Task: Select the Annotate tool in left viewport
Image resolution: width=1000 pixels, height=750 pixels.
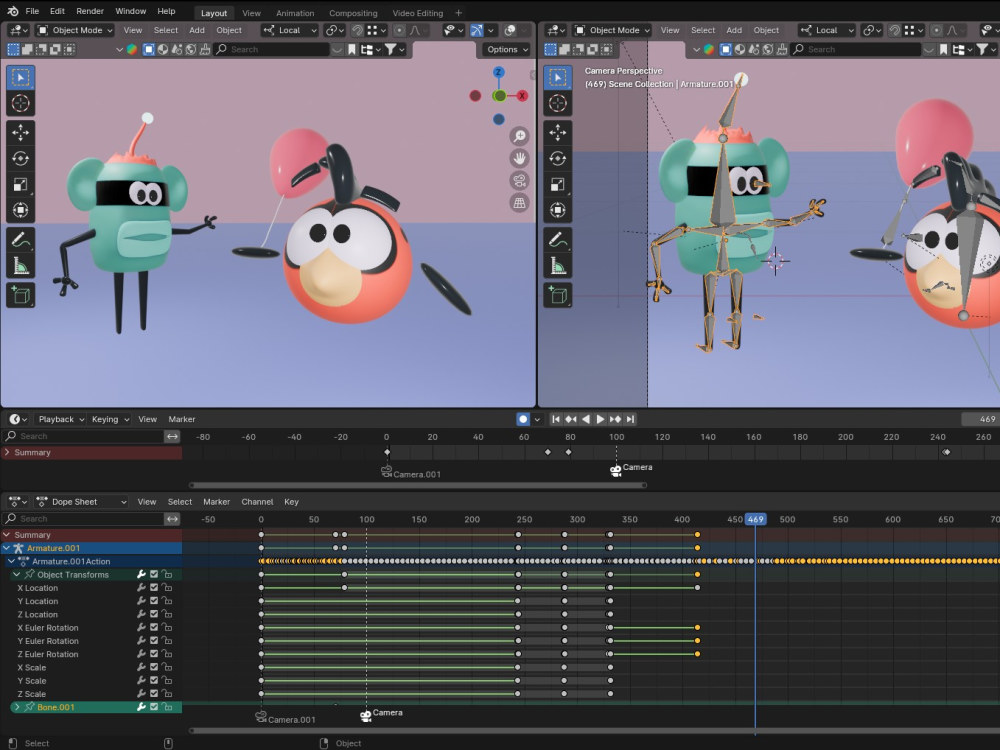Action: tap(20, 240)
